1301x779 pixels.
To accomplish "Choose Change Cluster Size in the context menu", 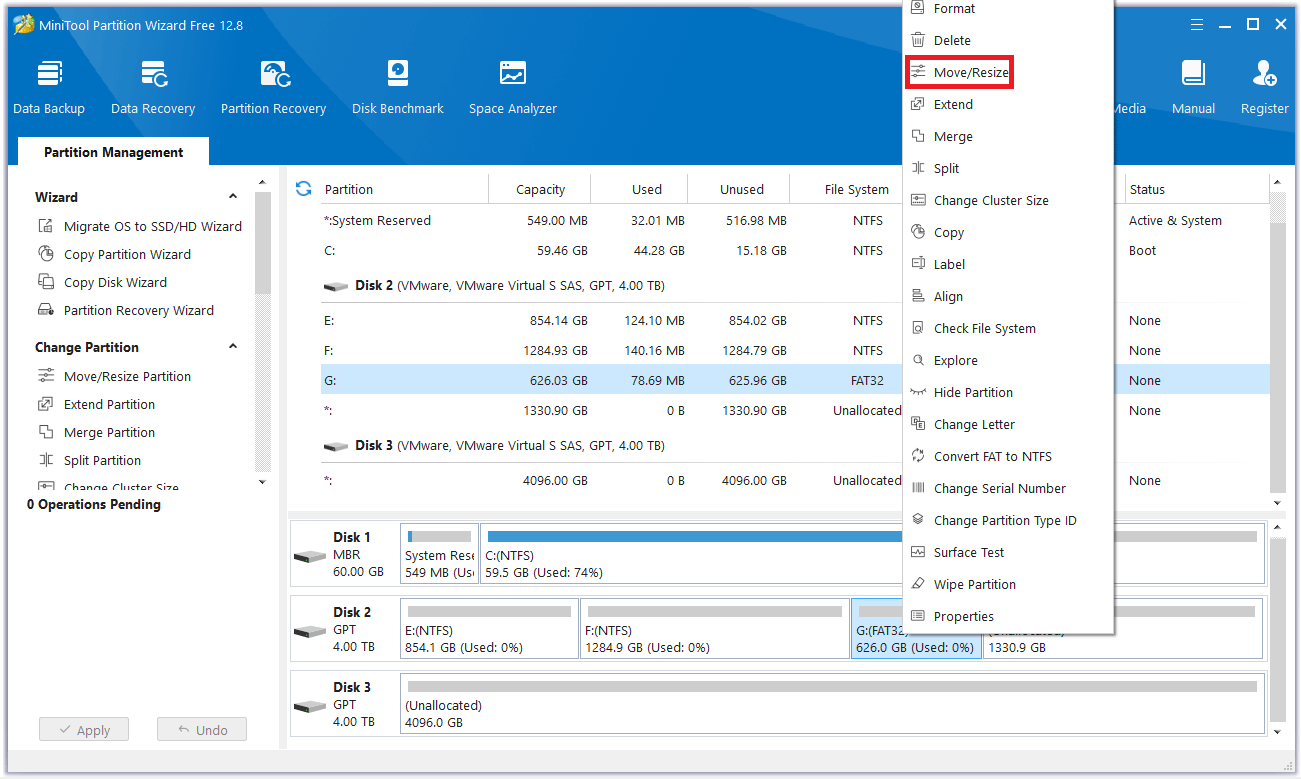I will click(1008, 200).
